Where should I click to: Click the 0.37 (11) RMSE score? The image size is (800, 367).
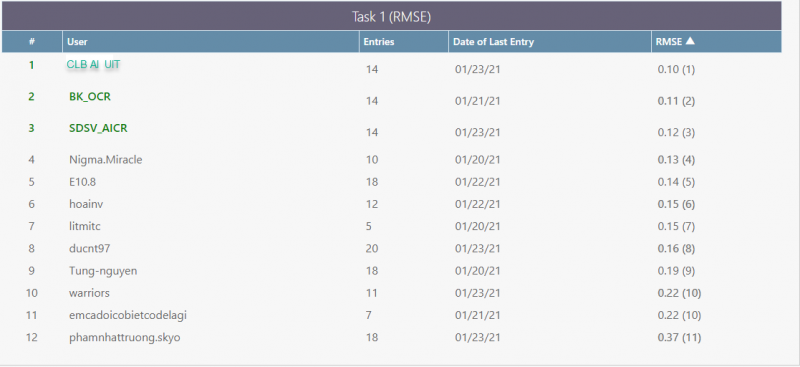tap(679, 337)
